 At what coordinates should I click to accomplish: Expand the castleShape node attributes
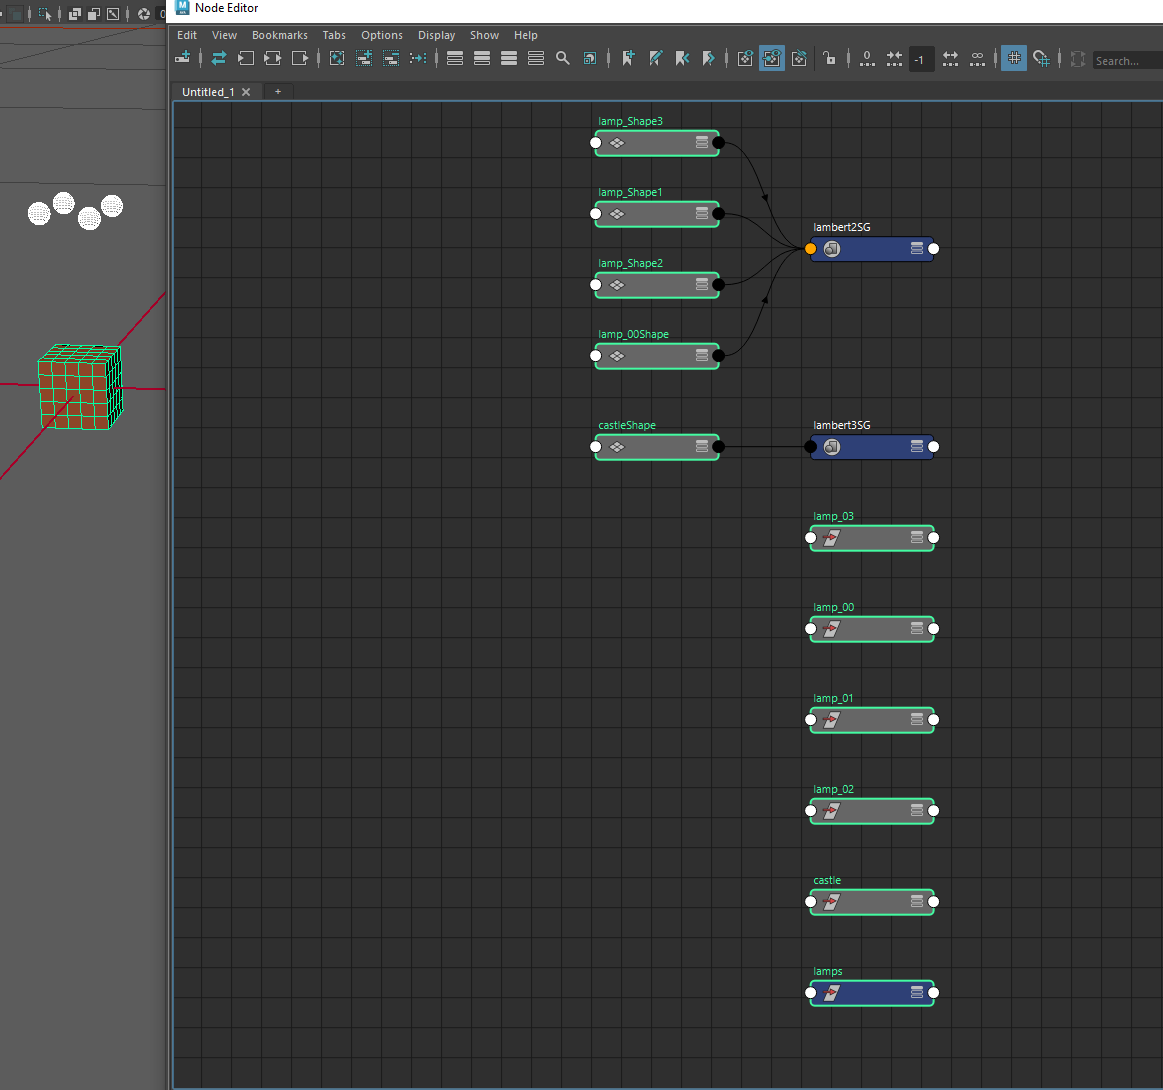click(702, 447)
